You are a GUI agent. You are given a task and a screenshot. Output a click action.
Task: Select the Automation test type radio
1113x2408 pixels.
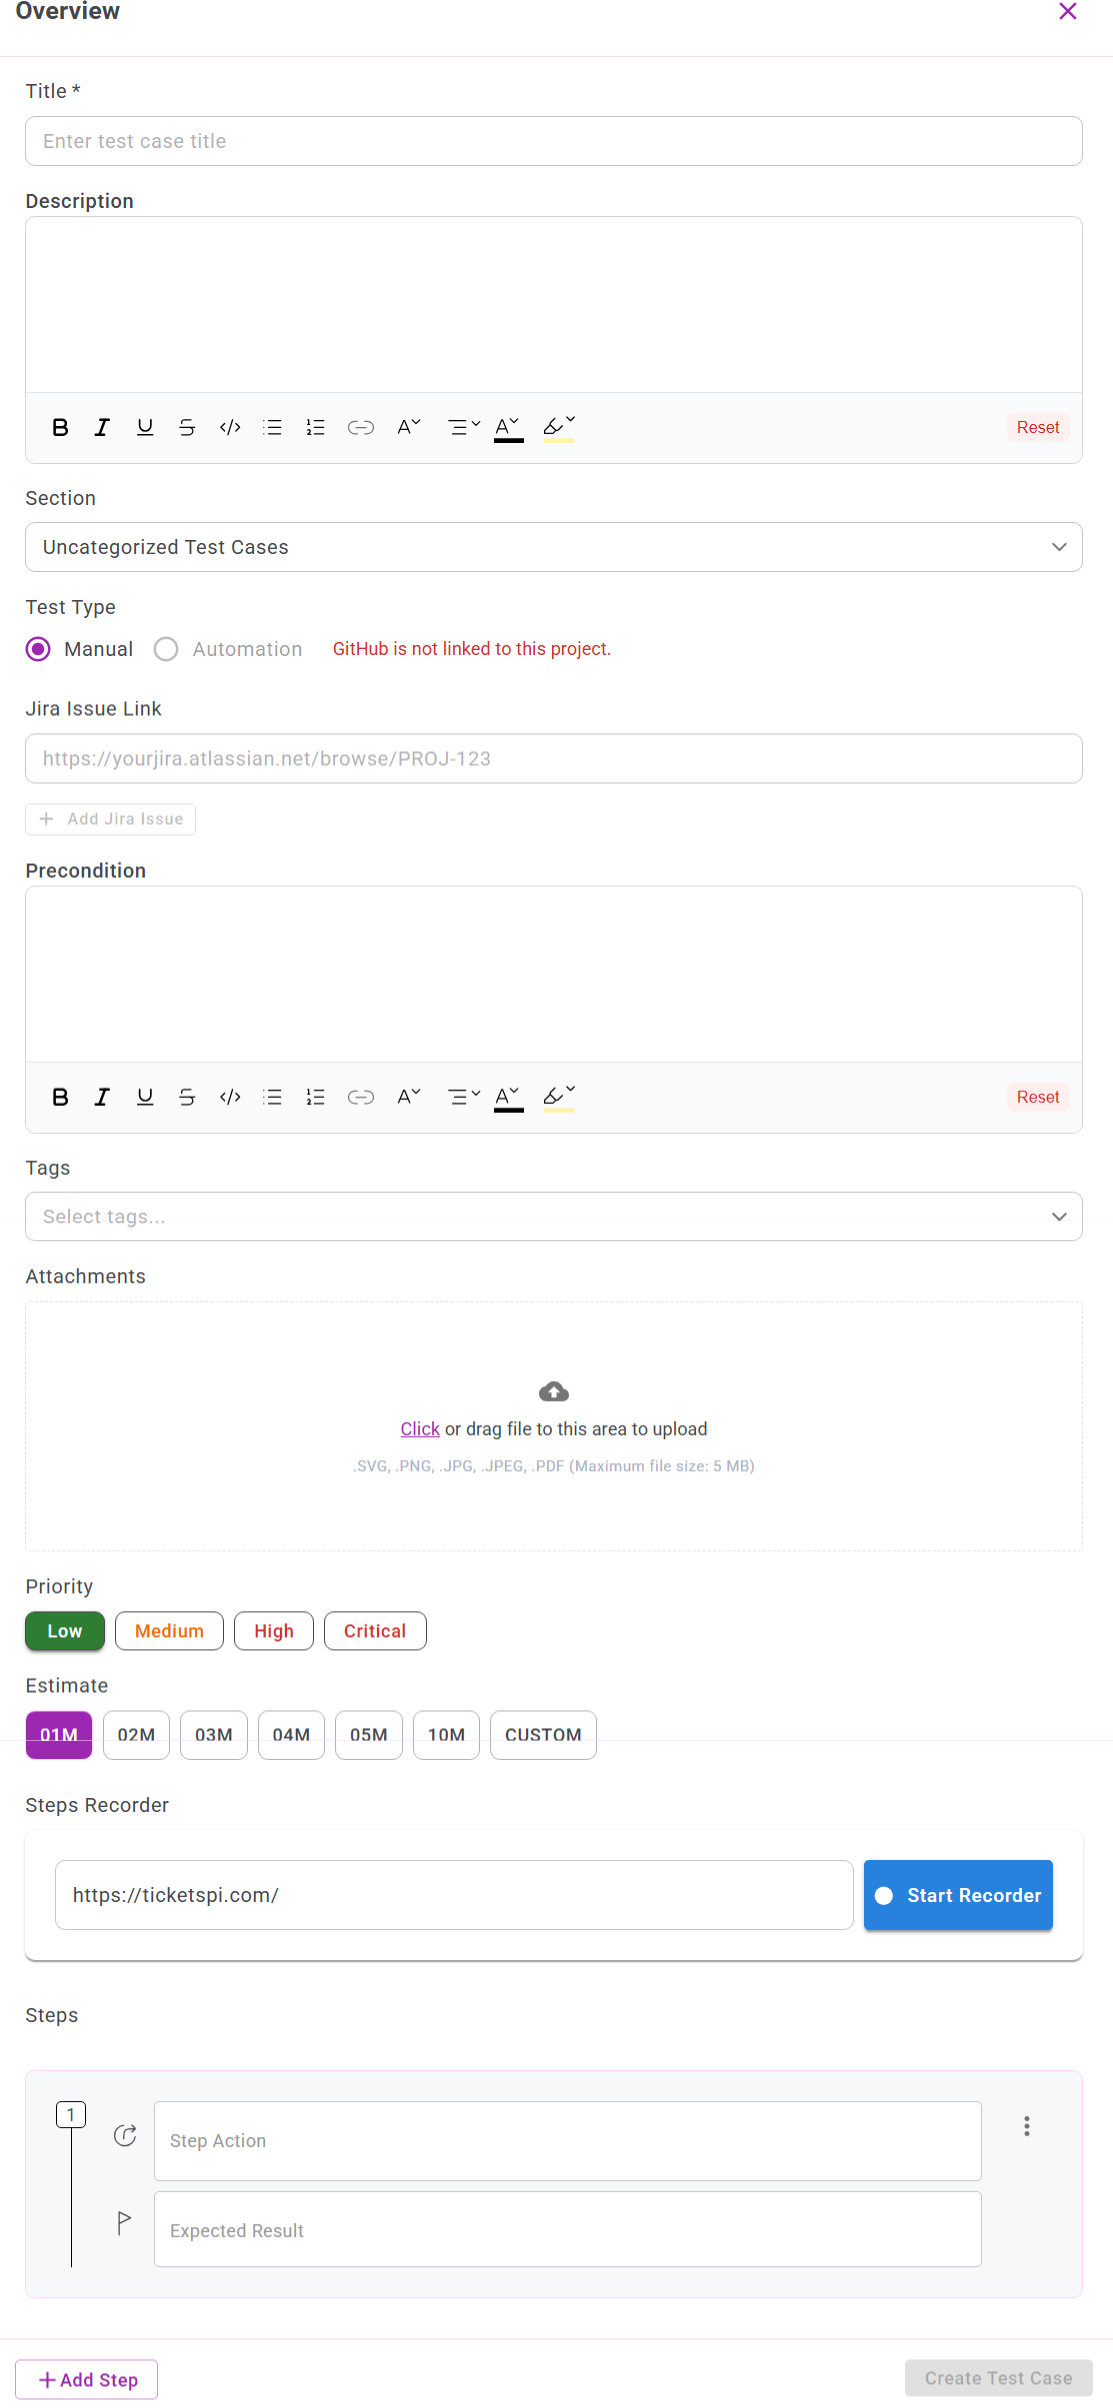[166, 650]
